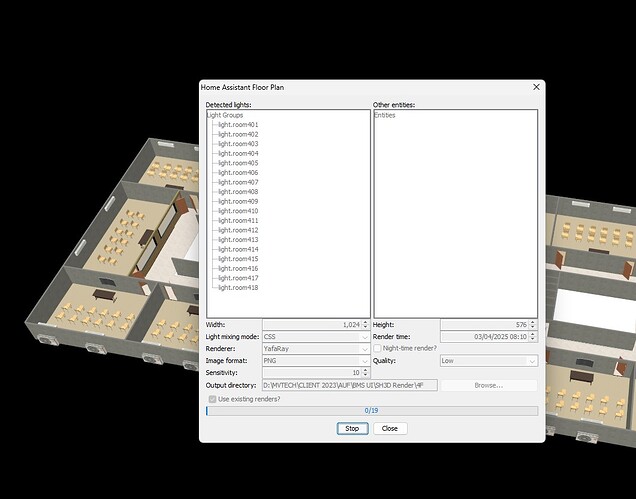Click the Output directory path field
636x499 pixels.
pyautogui.click(x=350, y=385)
